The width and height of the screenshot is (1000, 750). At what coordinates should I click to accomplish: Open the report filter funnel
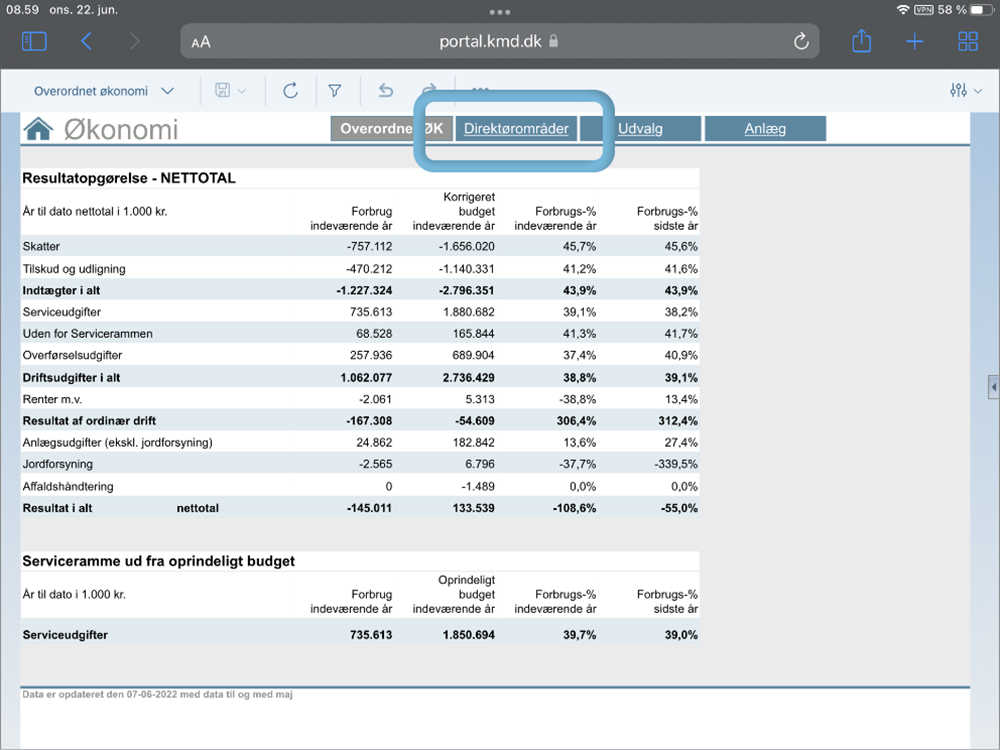click(335, 91)
